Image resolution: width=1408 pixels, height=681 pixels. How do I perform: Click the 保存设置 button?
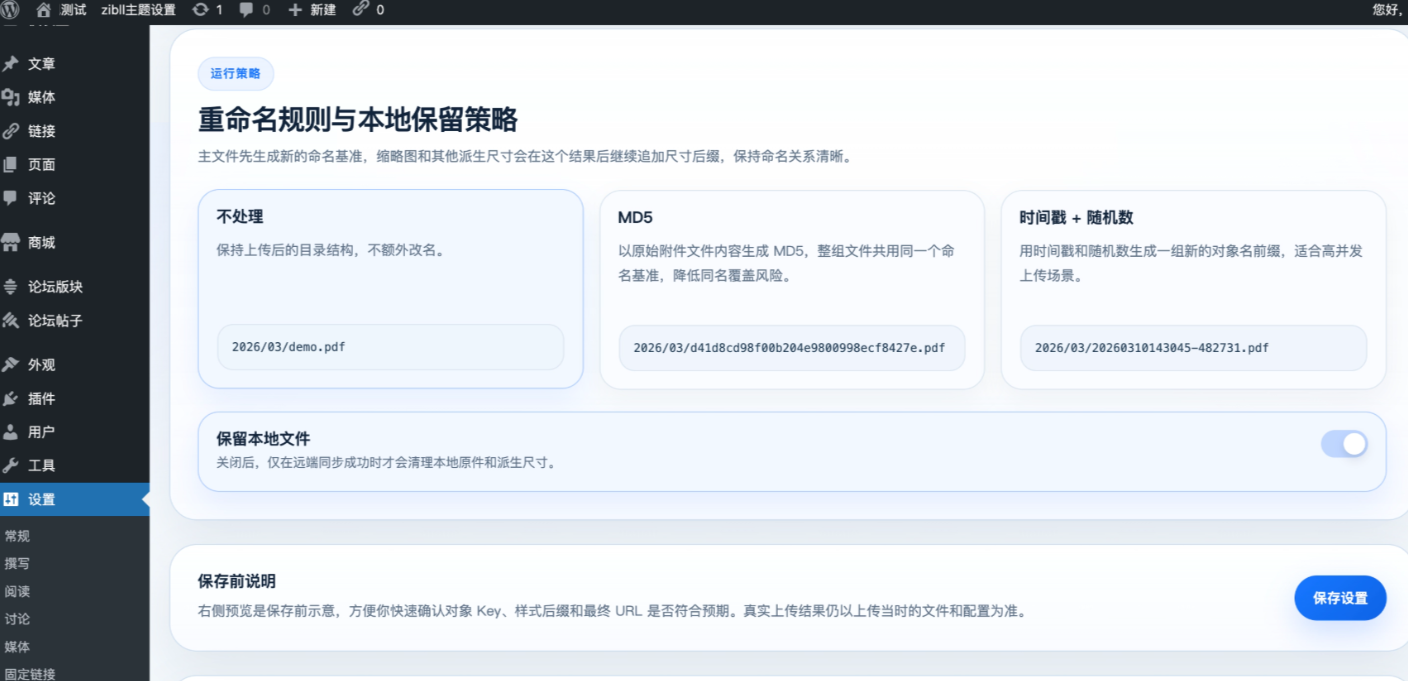1340,598
